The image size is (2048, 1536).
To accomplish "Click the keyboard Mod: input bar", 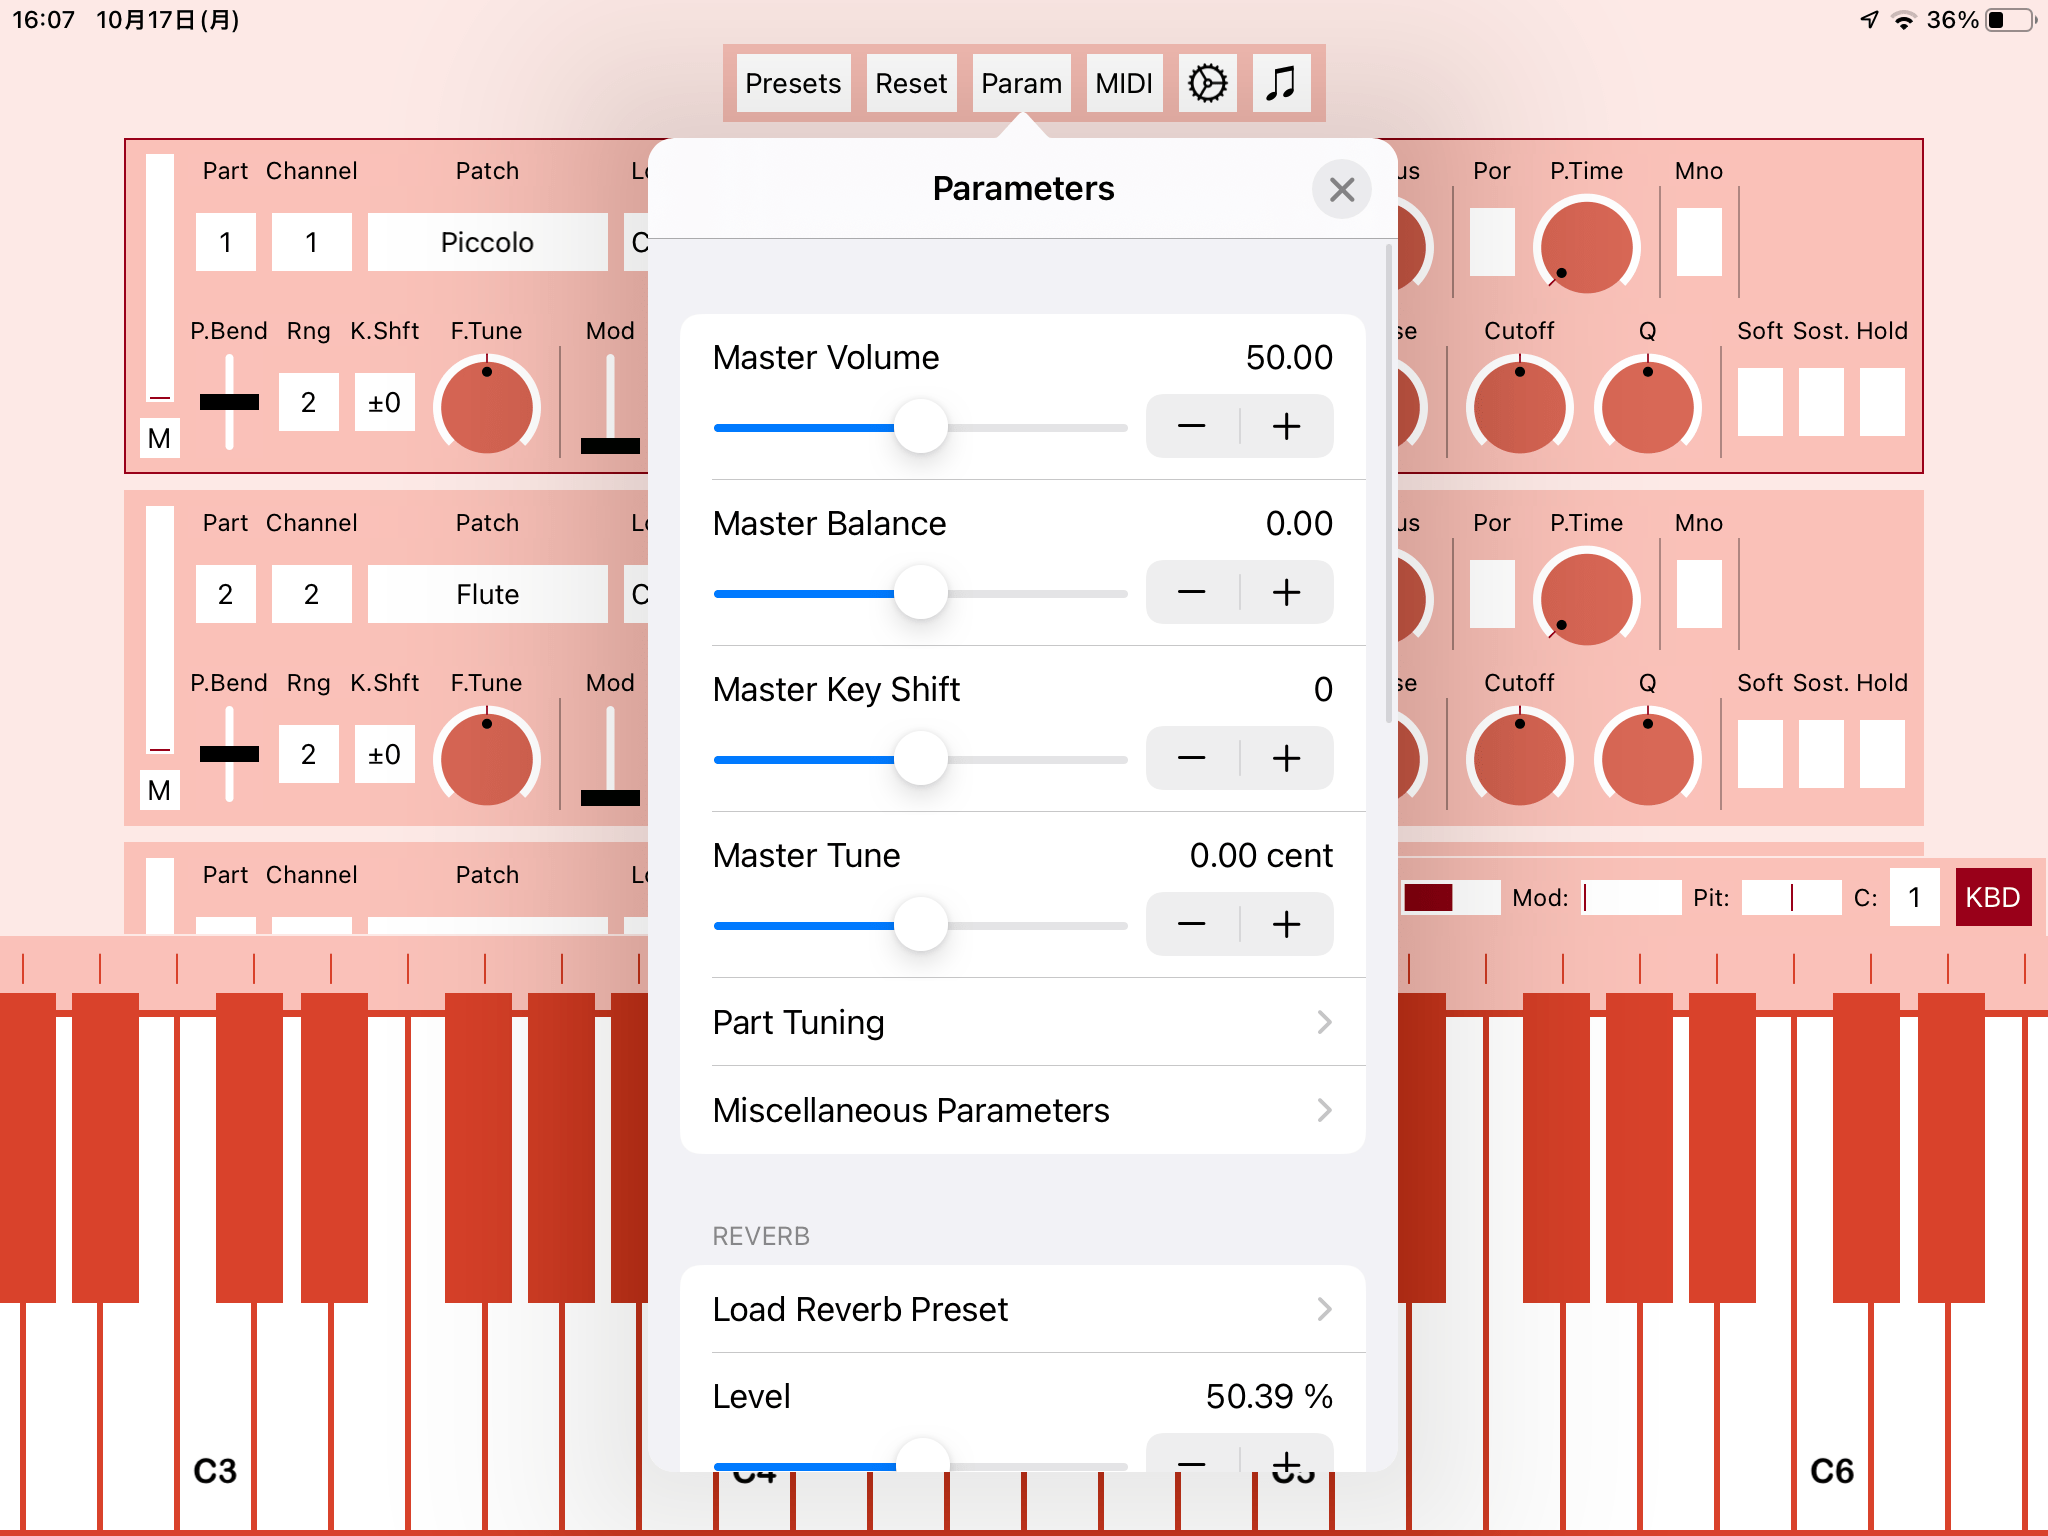I will (1631, 897).
